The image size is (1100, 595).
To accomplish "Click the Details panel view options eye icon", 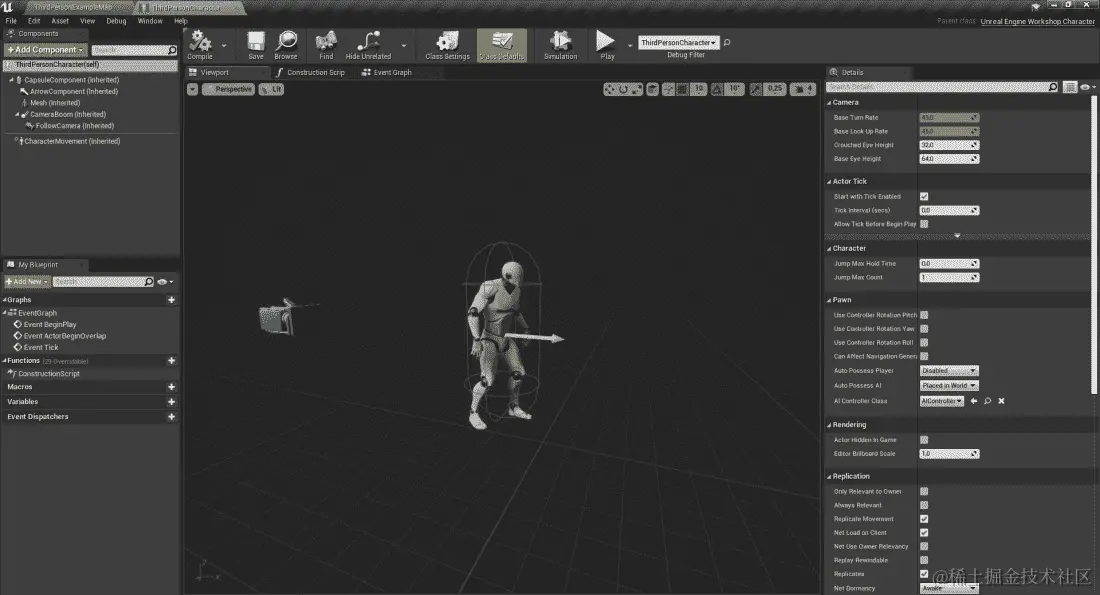I will click(1087, 87).
